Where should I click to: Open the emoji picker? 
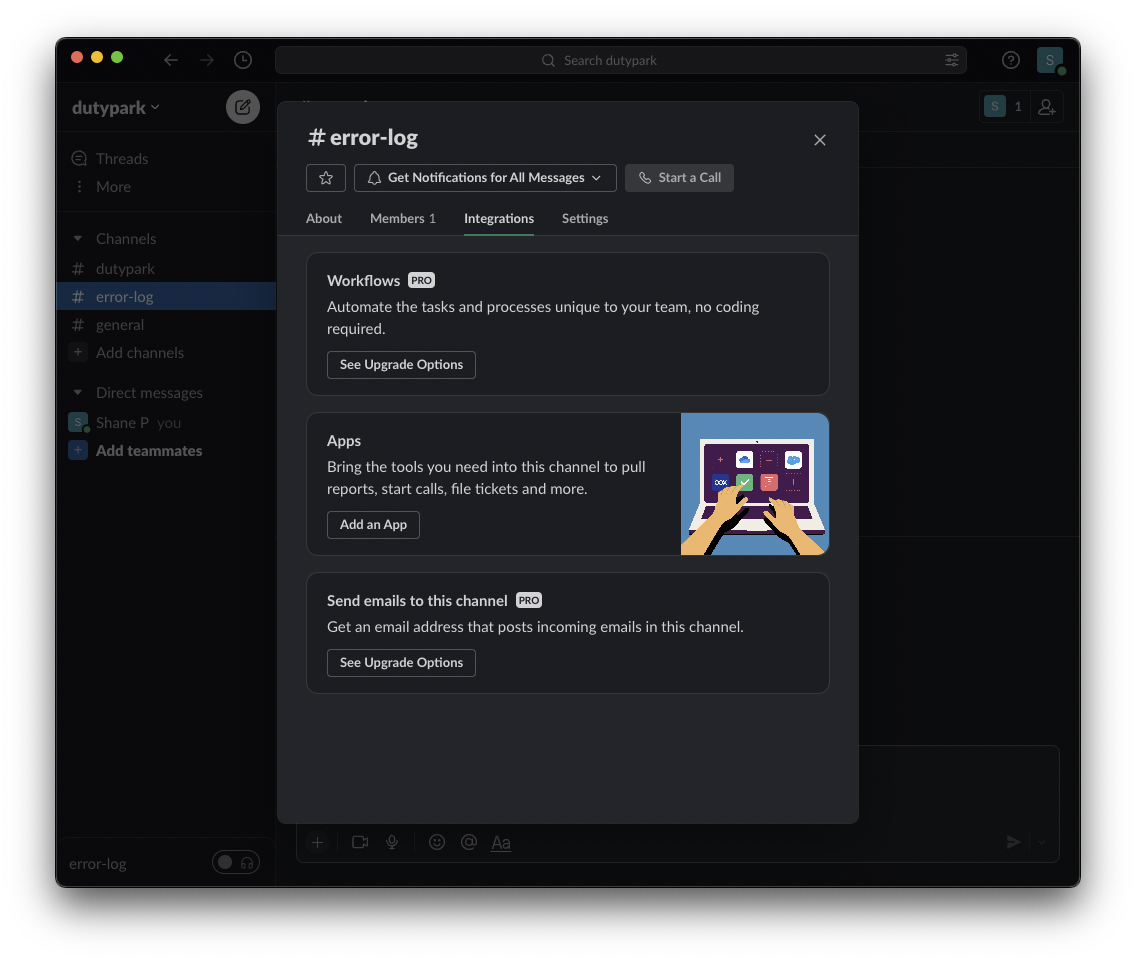(437, 842)
